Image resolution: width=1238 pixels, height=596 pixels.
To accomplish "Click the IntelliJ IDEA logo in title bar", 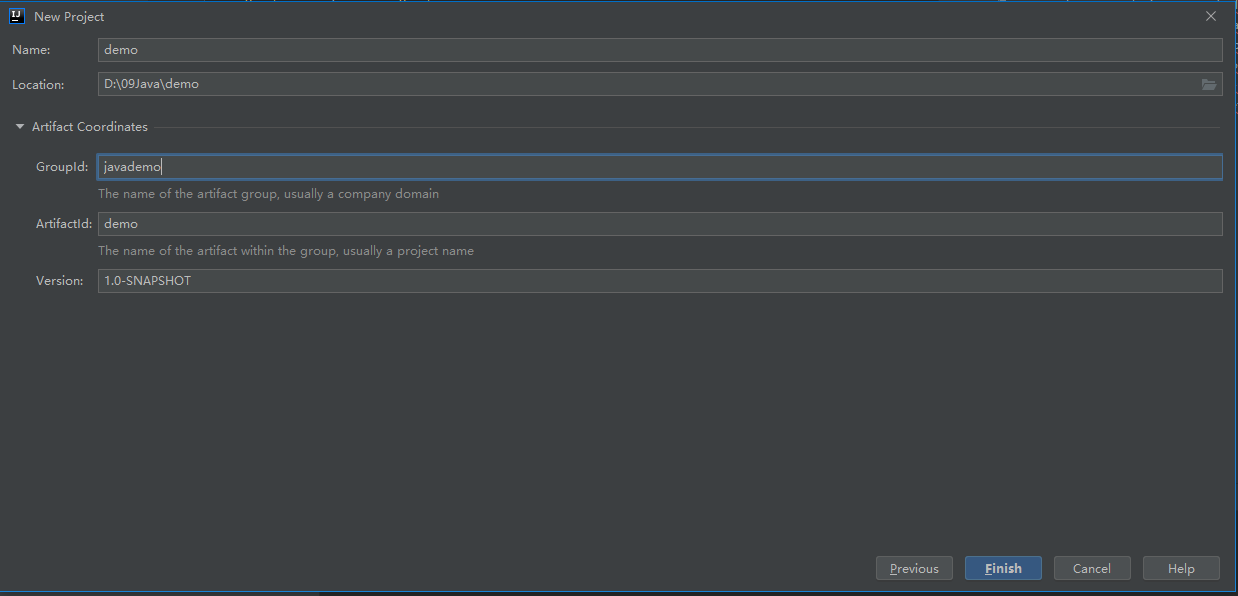I will (17, 16).
